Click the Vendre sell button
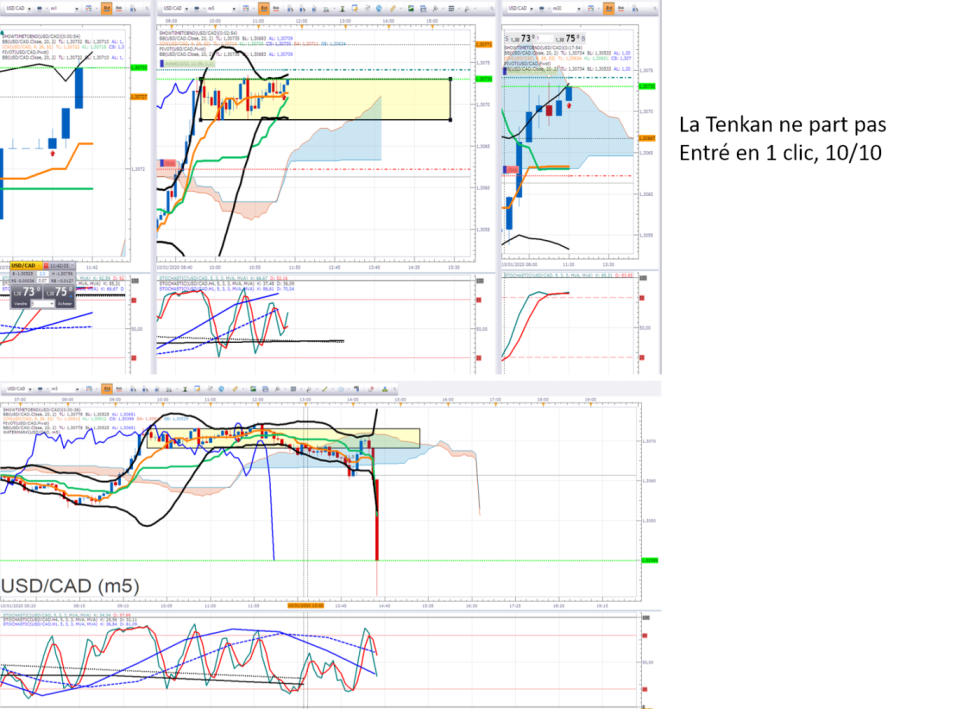This screenshot has width=963, height=709. 21,304
